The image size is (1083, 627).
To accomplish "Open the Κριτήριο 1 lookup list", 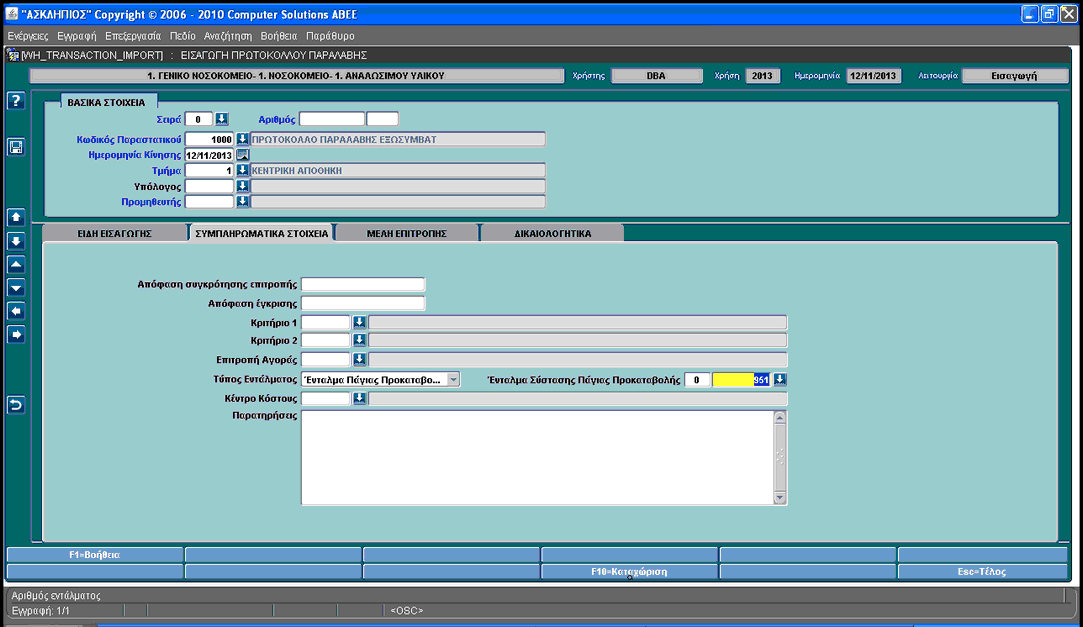I will click(359, 322).
